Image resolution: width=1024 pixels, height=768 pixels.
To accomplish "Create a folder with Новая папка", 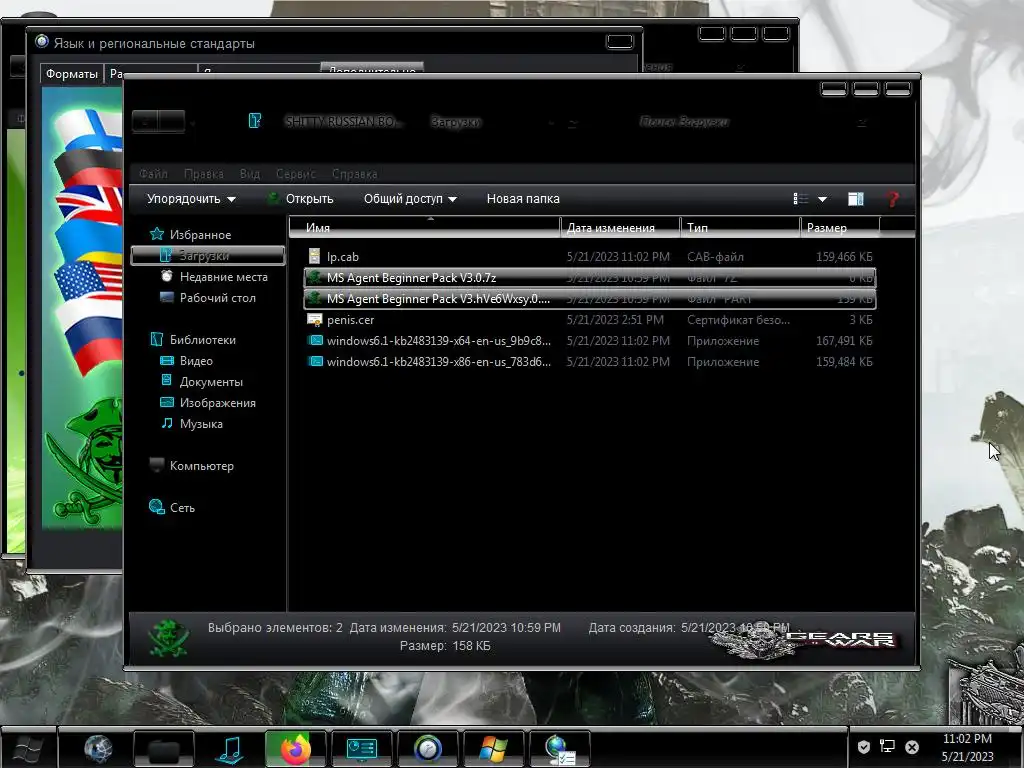I will (523, 199).
